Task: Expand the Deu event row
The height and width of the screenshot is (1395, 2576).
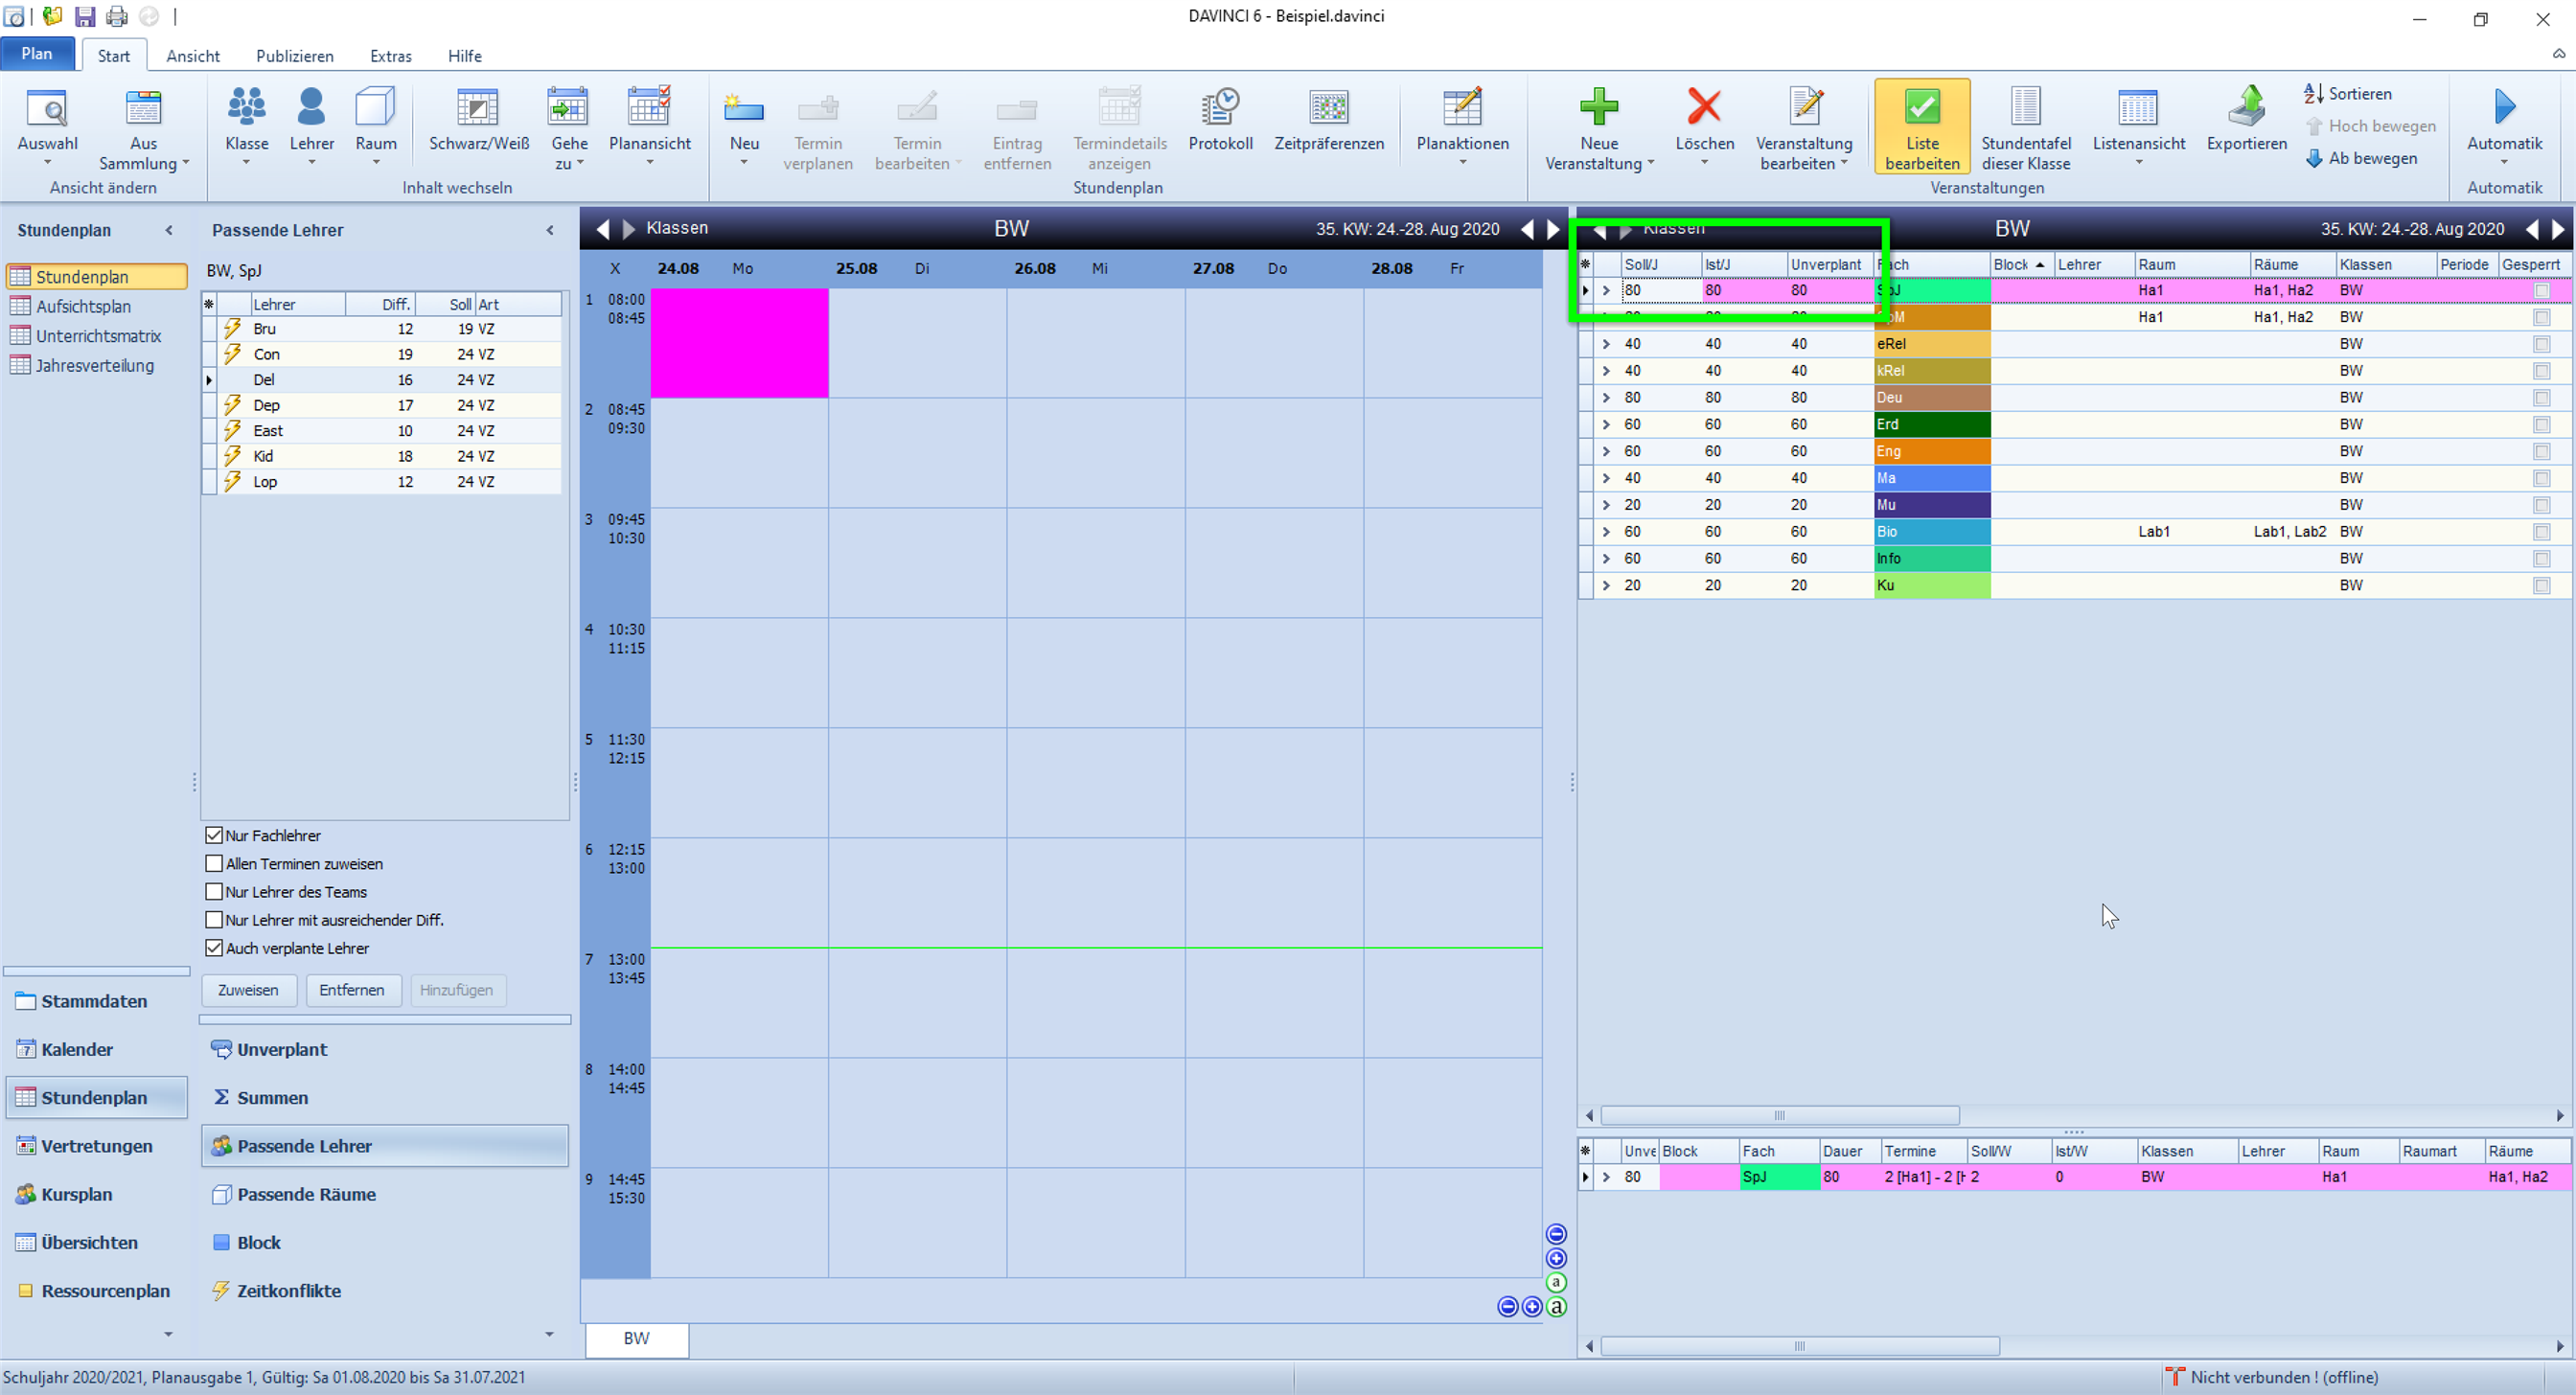Action: (1606, 398)
